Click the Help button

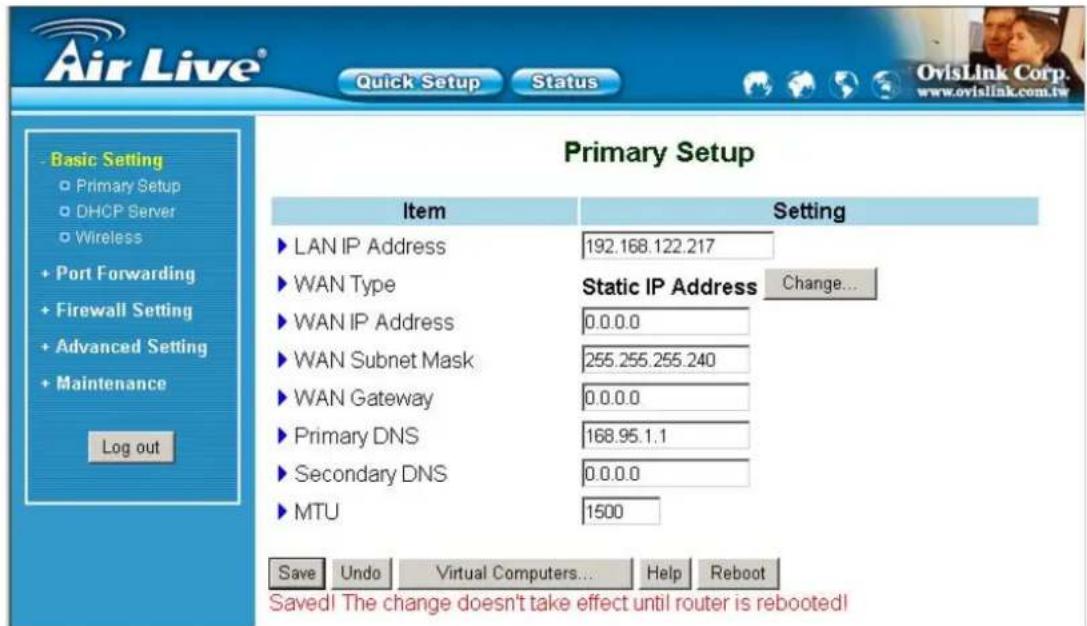(664, 573)
